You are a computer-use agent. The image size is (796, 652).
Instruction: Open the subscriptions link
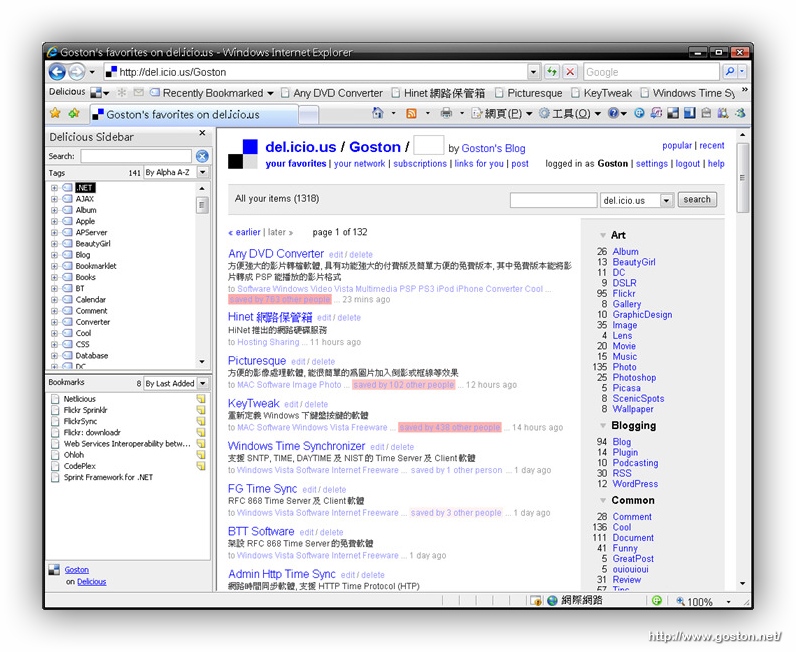click(x=420, y=164)
